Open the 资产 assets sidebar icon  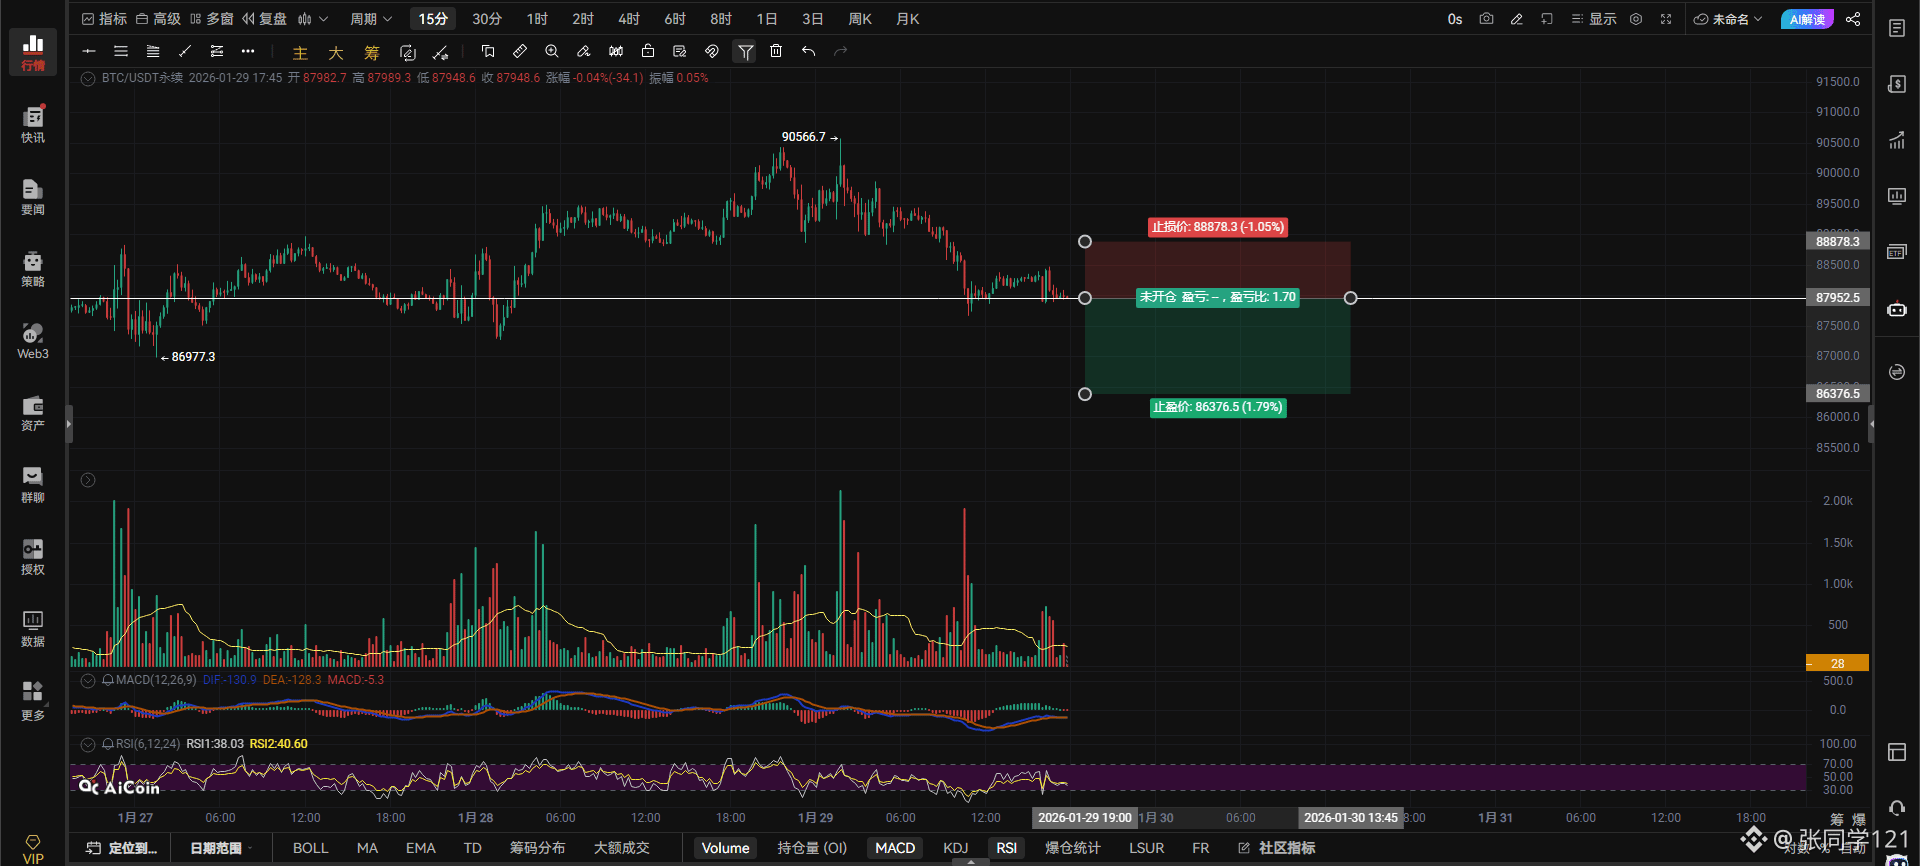[33, 412]
